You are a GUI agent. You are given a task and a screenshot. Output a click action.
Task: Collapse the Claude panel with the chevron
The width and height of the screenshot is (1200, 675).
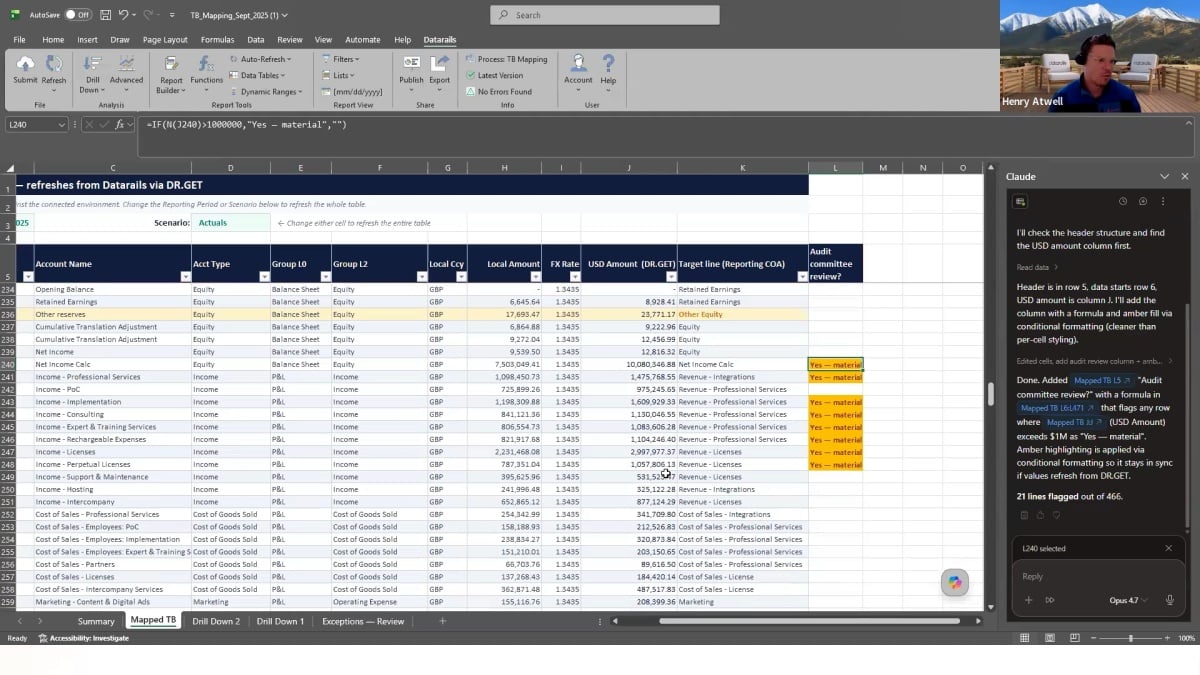coord(1164,176)
